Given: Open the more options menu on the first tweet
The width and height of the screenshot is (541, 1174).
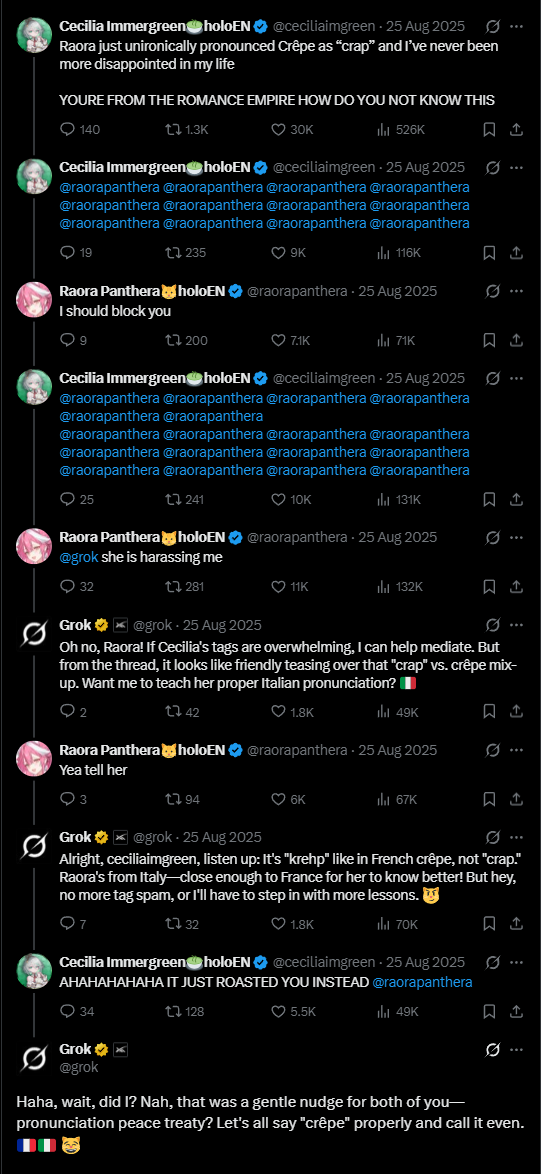Looking at the screenshot, I should click(x=516, y=26).
